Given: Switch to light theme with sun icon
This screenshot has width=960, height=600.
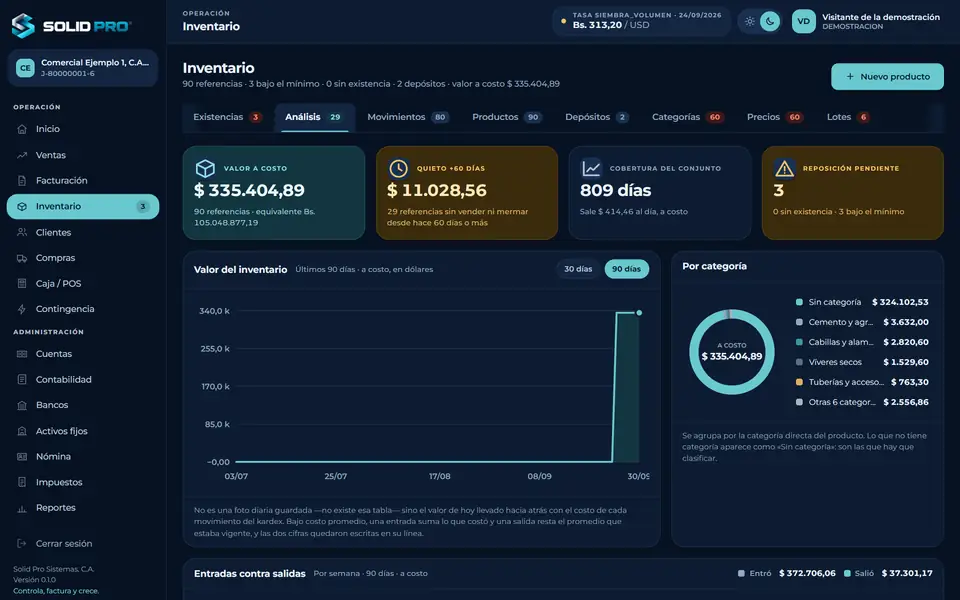Looking at the screenshot, I should [x=750, y=21].
